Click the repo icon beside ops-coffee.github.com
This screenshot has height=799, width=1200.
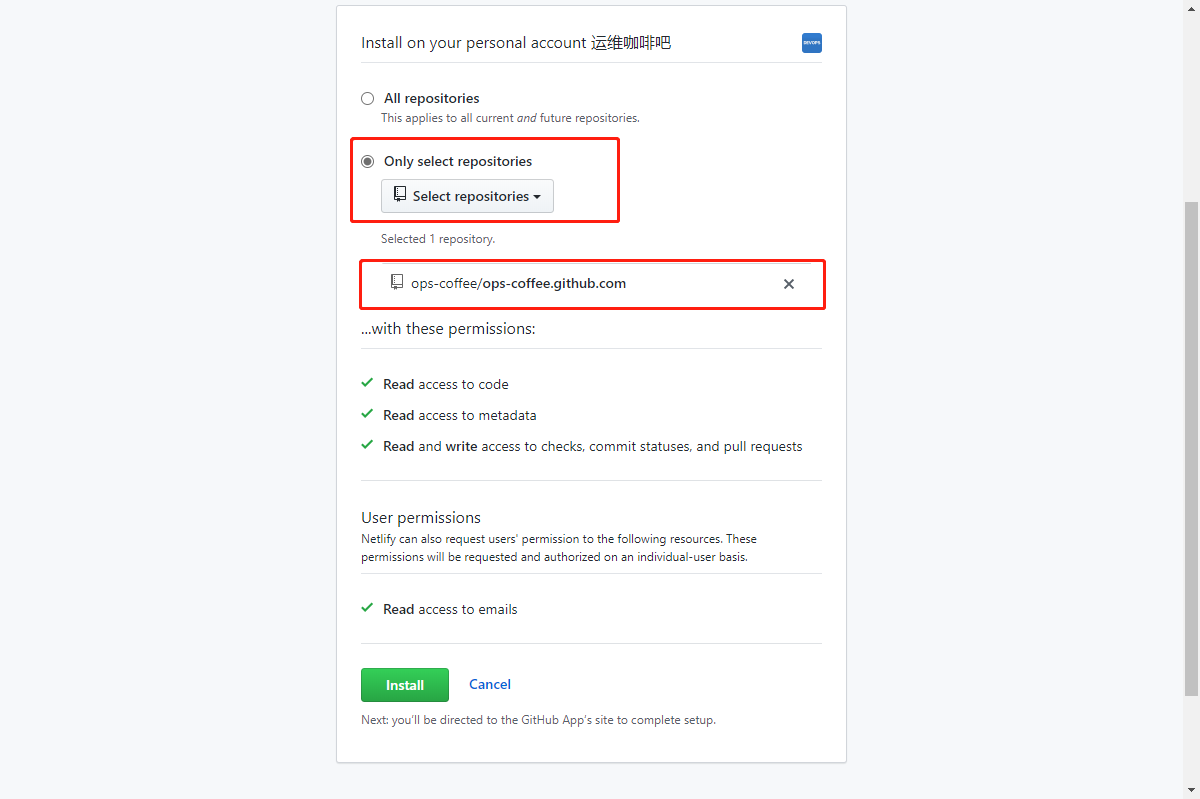coord(397,282)
